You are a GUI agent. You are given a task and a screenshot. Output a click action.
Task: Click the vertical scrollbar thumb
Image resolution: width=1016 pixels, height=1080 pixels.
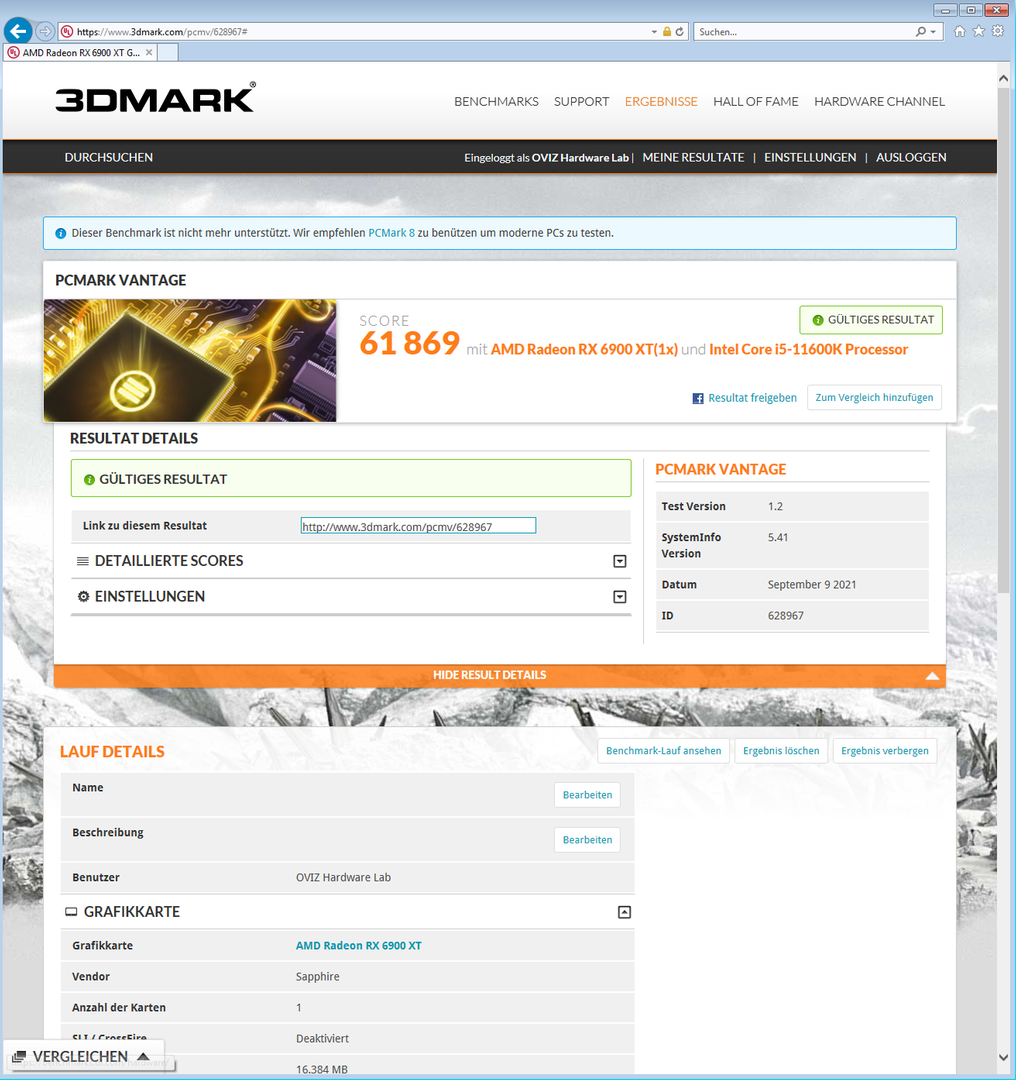tap(1004, 341)
